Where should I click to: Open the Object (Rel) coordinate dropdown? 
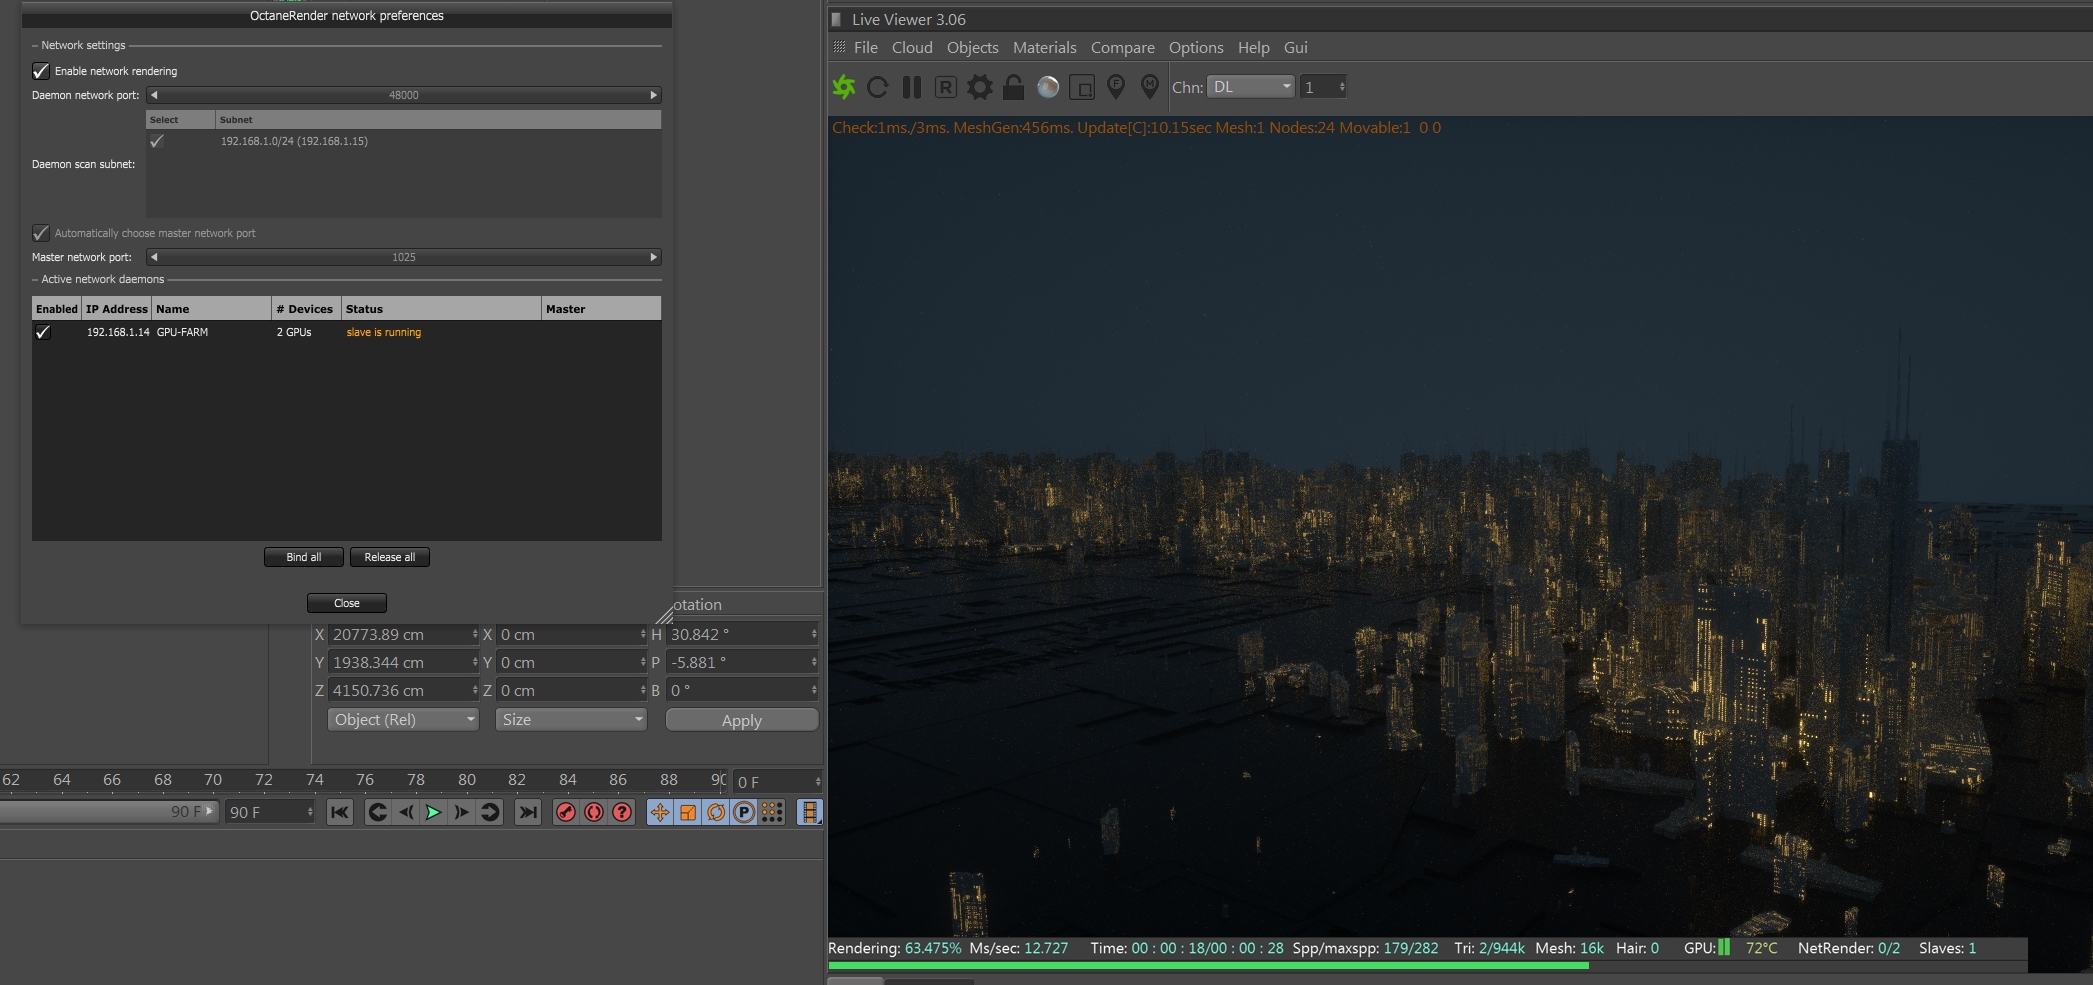pyautogui.click(x=403, y=720)
